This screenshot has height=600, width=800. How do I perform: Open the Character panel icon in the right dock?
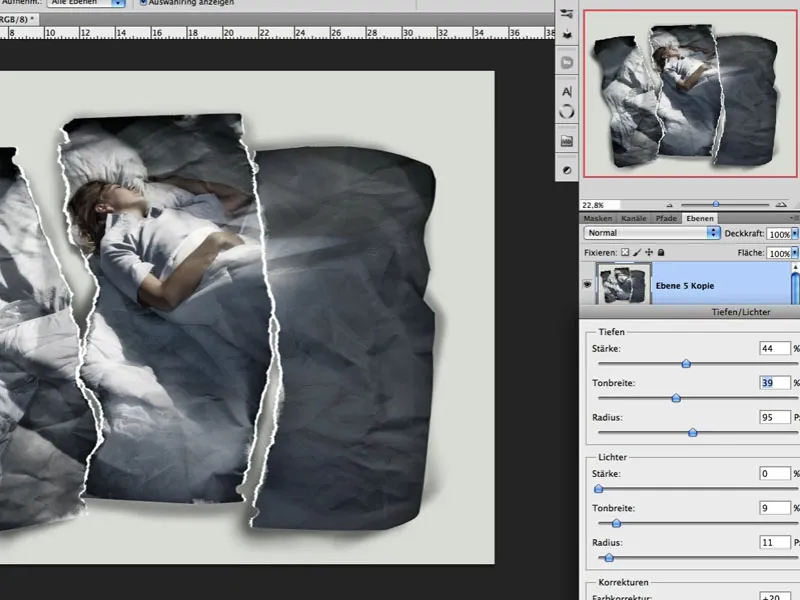(569, 89)
